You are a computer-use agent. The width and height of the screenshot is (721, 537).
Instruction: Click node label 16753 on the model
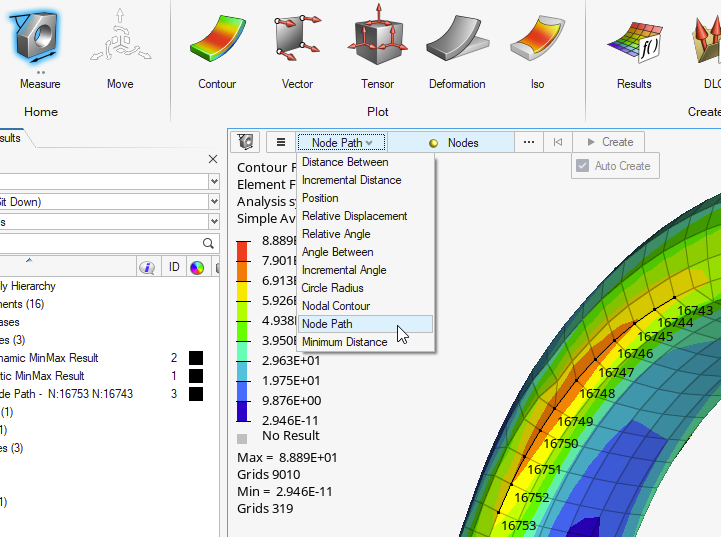click(x=518, y=525)
